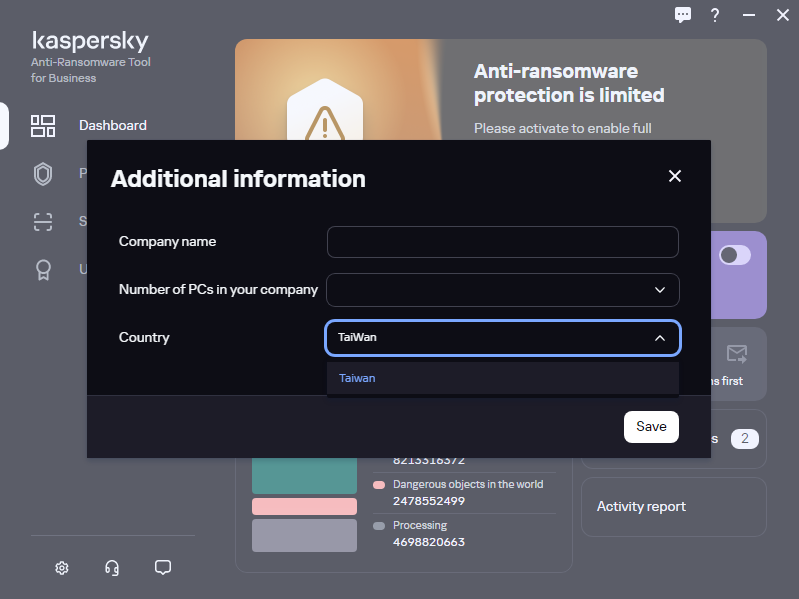Select the Dashboard menu item
The image size is (799, 599).
(113, 125)
